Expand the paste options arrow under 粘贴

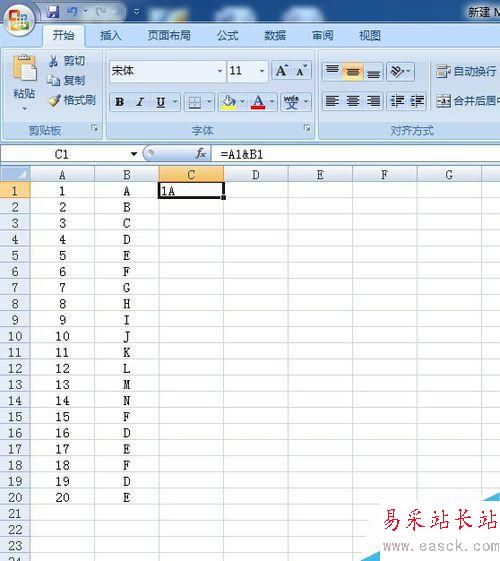click(x=24, y=108)
